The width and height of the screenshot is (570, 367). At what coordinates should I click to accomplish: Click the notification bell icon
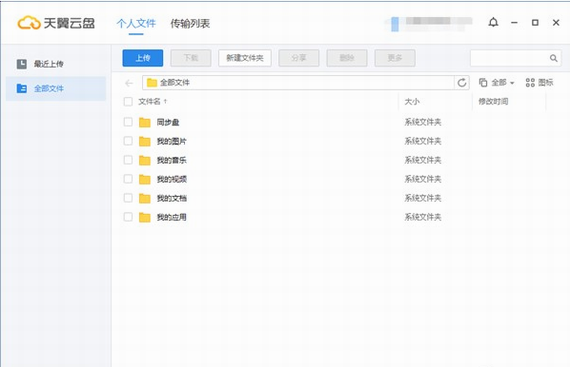coord(493,23)
